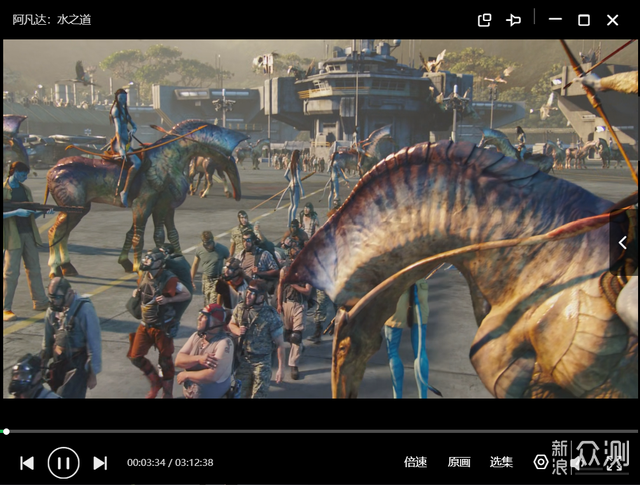Close the video player window
Viewport: 640px width, 485px height.
click(x=612, y=20)
